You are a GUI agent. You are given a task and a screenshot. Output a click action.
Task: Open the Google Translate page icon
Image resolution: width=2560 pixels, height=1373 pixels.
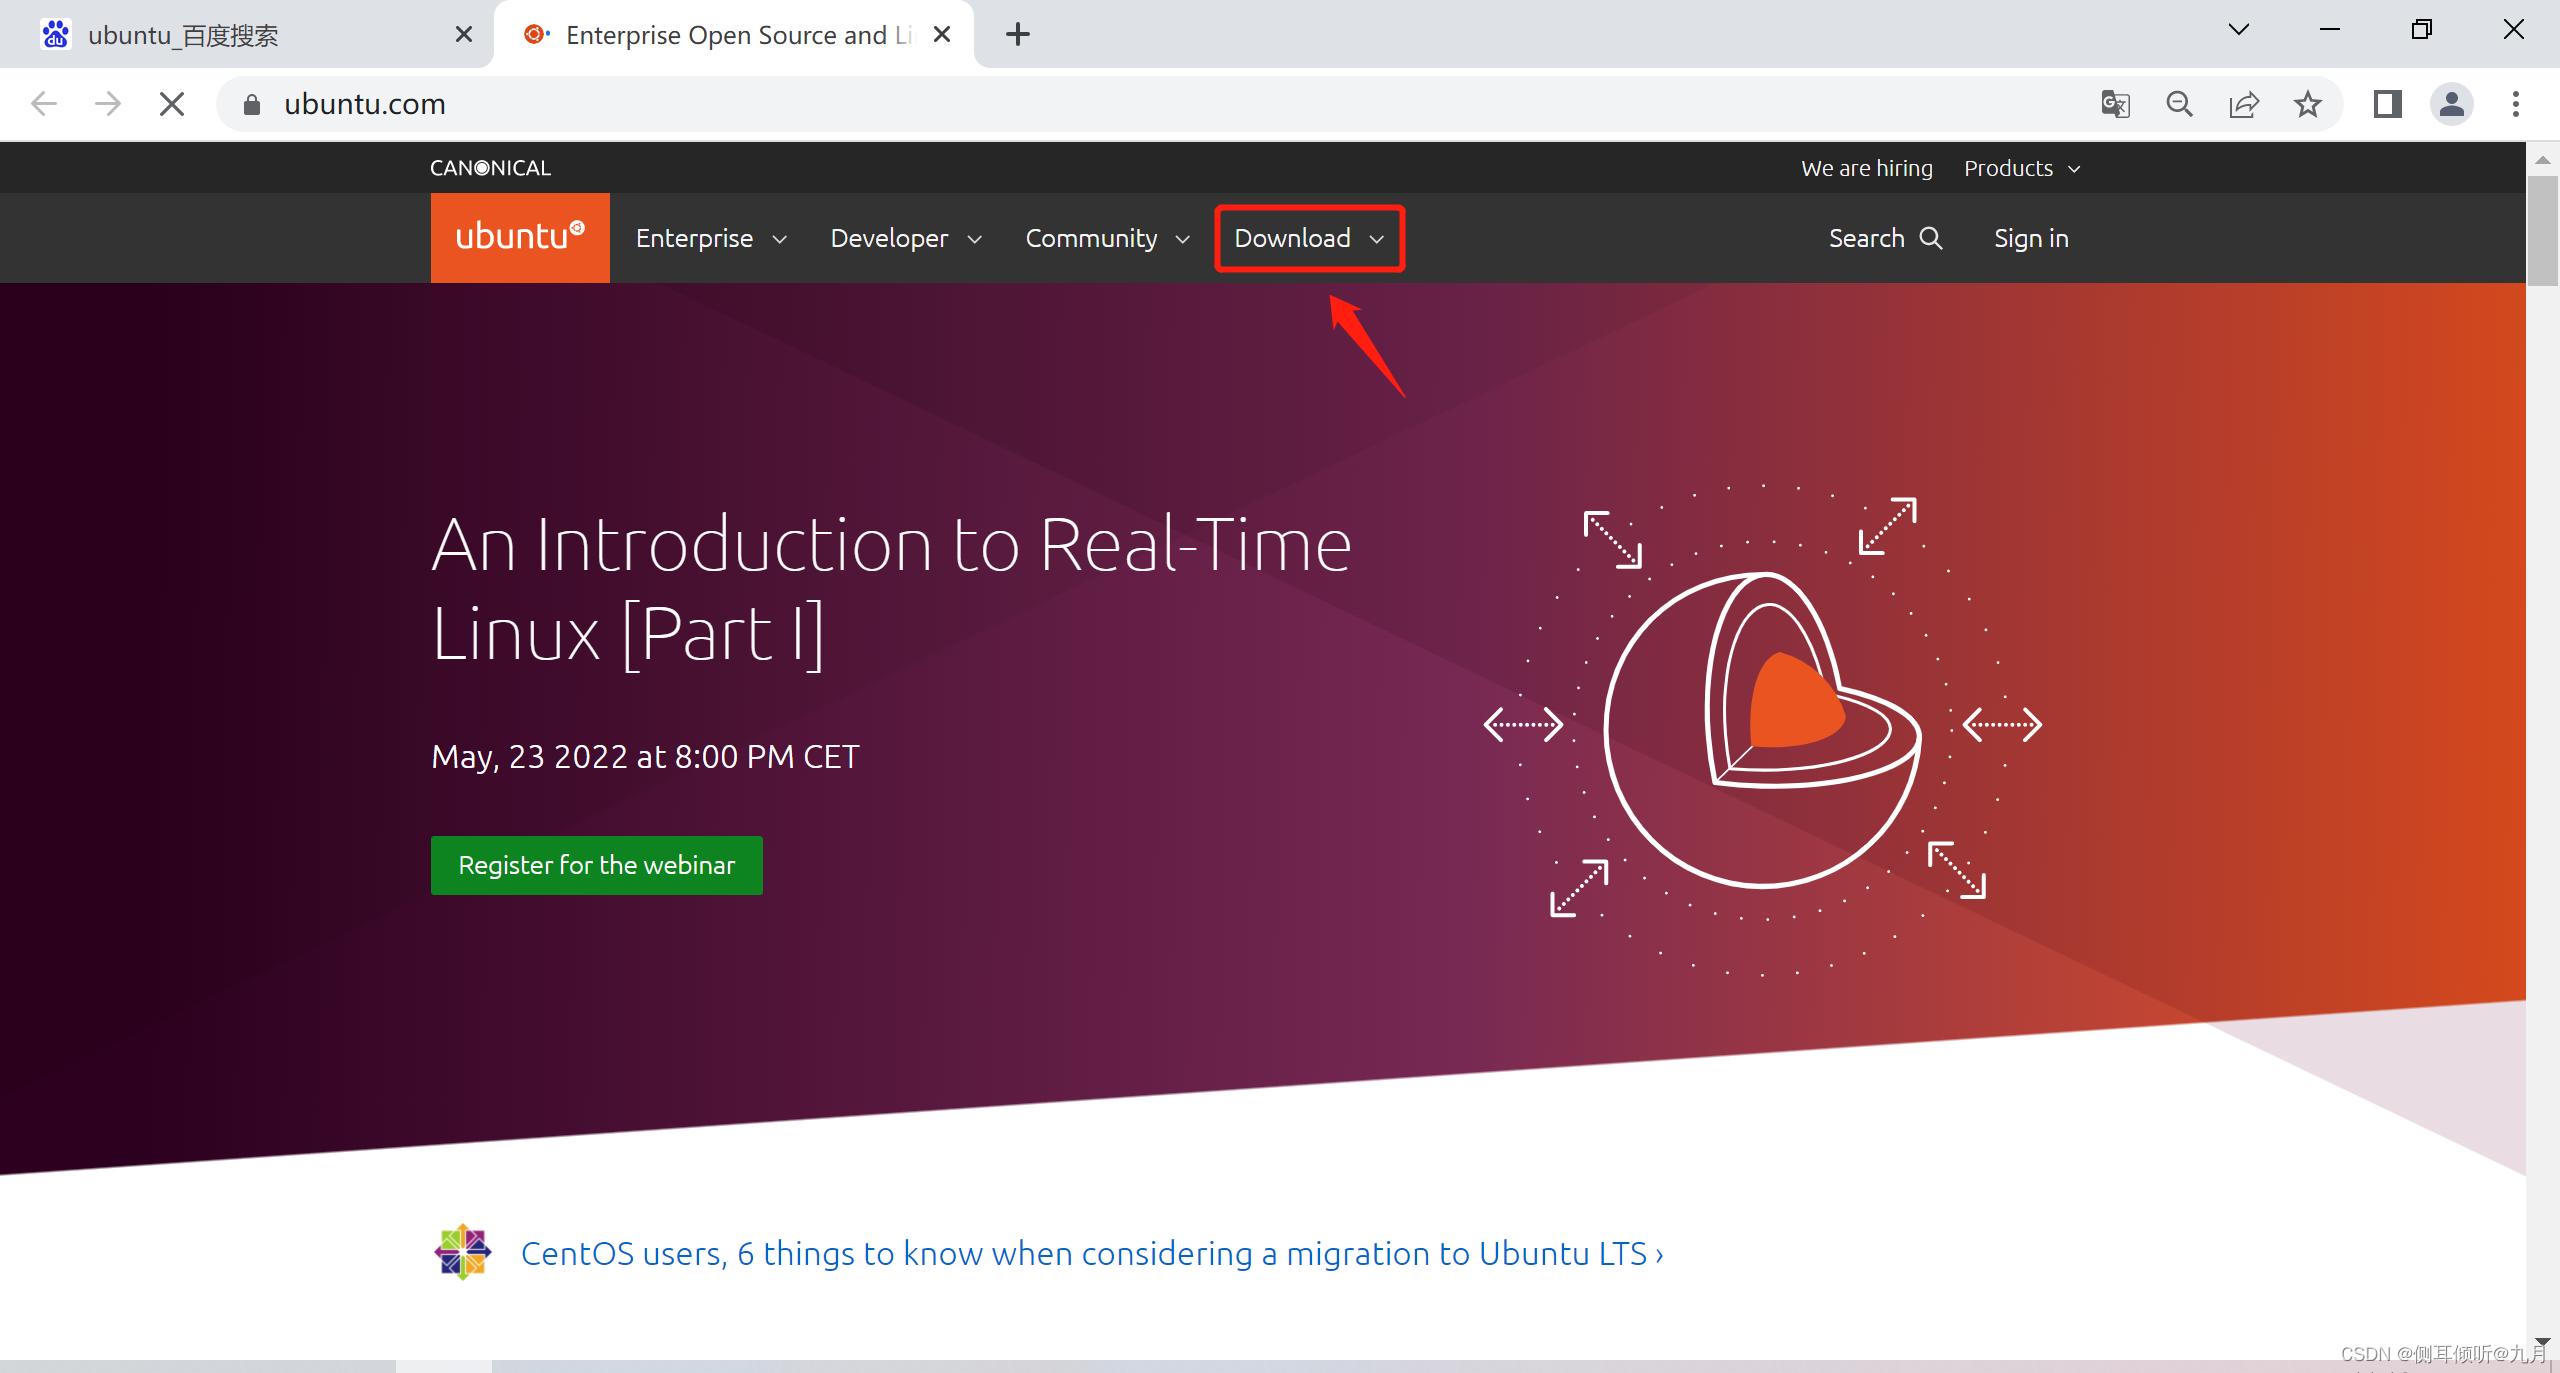[x=2115, y=104]
